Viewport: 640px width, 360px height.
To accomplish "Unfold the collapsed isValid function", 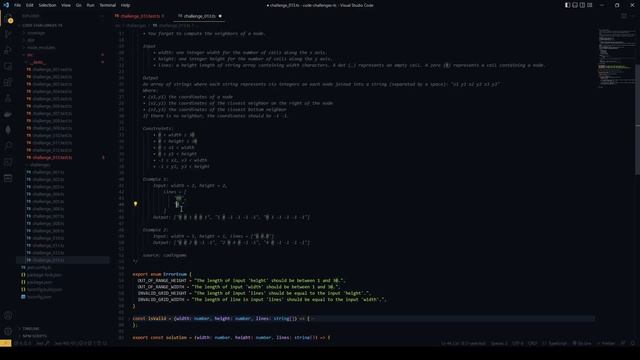I will coord(130,318).
